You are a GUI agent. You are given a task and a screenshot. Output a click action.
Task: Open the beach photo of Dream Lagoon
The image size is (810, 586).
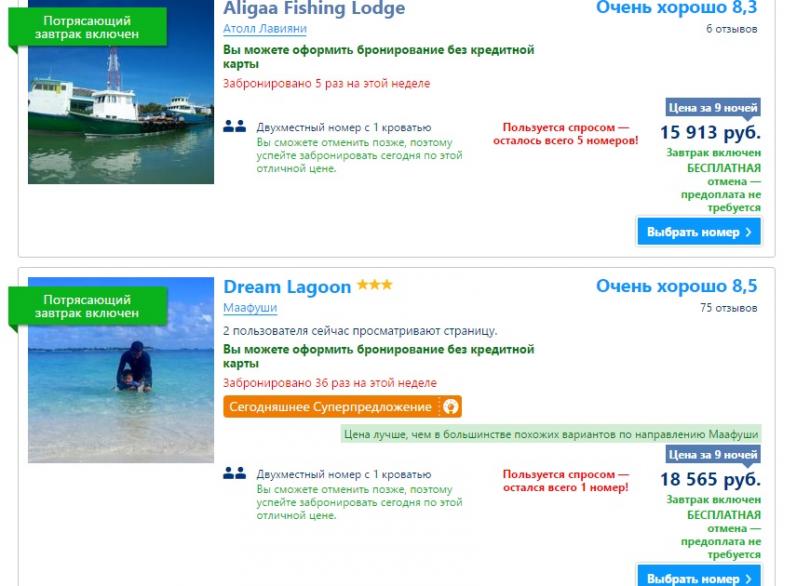coord(121,370)
